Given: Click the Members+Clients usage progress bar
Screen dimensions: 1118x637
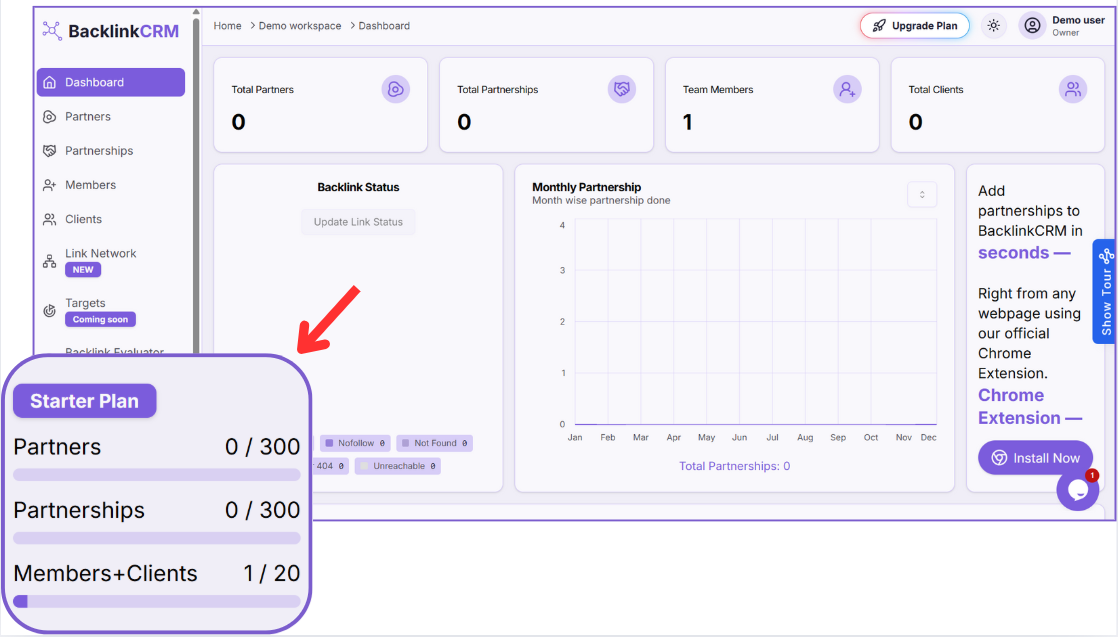Looking at the screenshot, I should click(x=157, y=601).
